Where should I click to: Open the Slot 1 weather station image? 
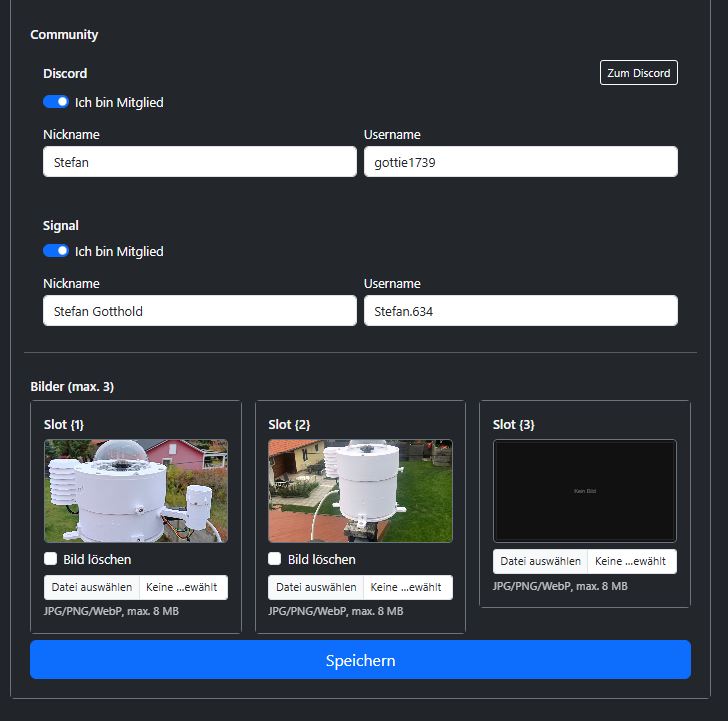coord(136,491)
